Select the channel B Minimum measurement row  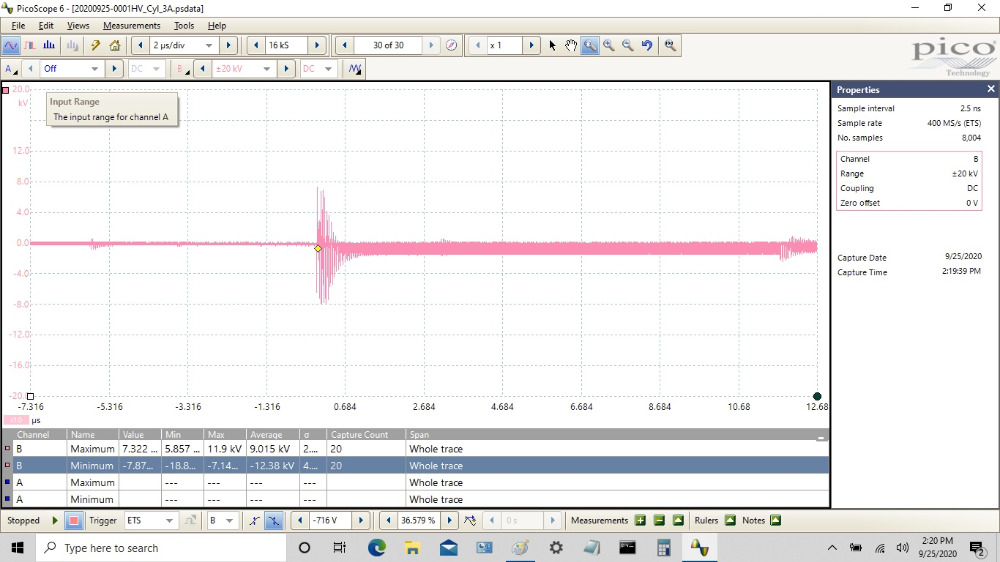click(x=415, y=466)
